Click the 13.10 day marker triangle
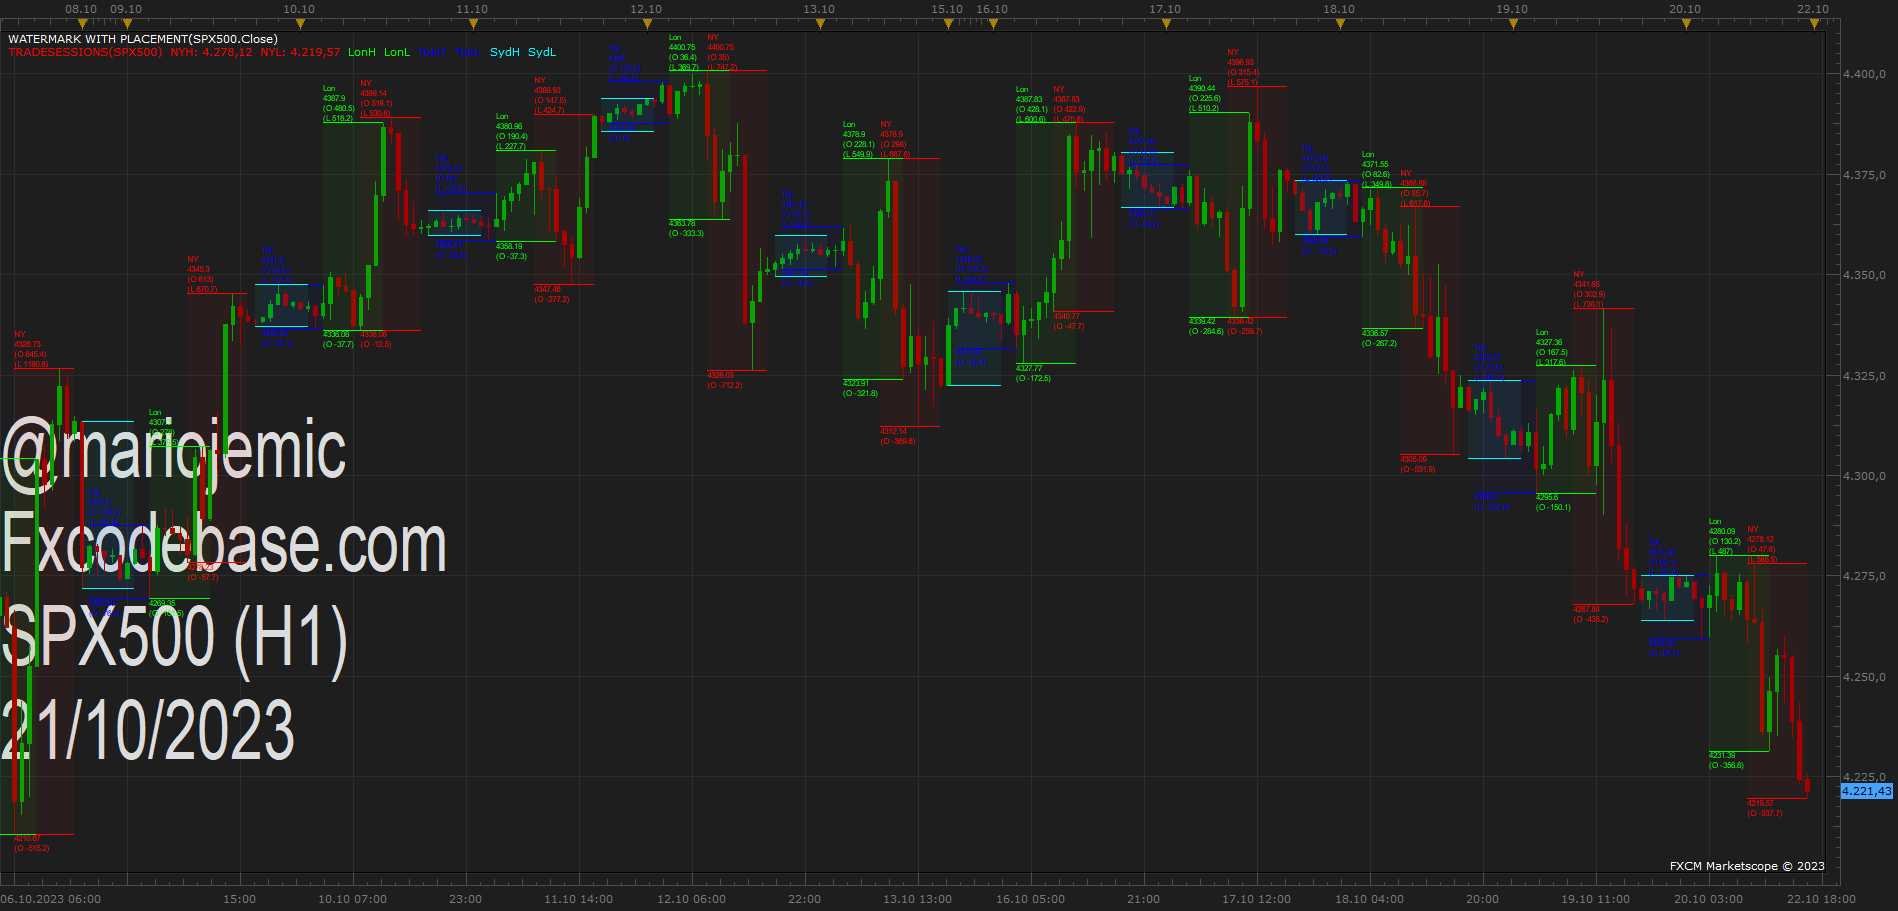Image resolution: width=1898 pixels, height=911 pixels. click(x=820, y=24)
